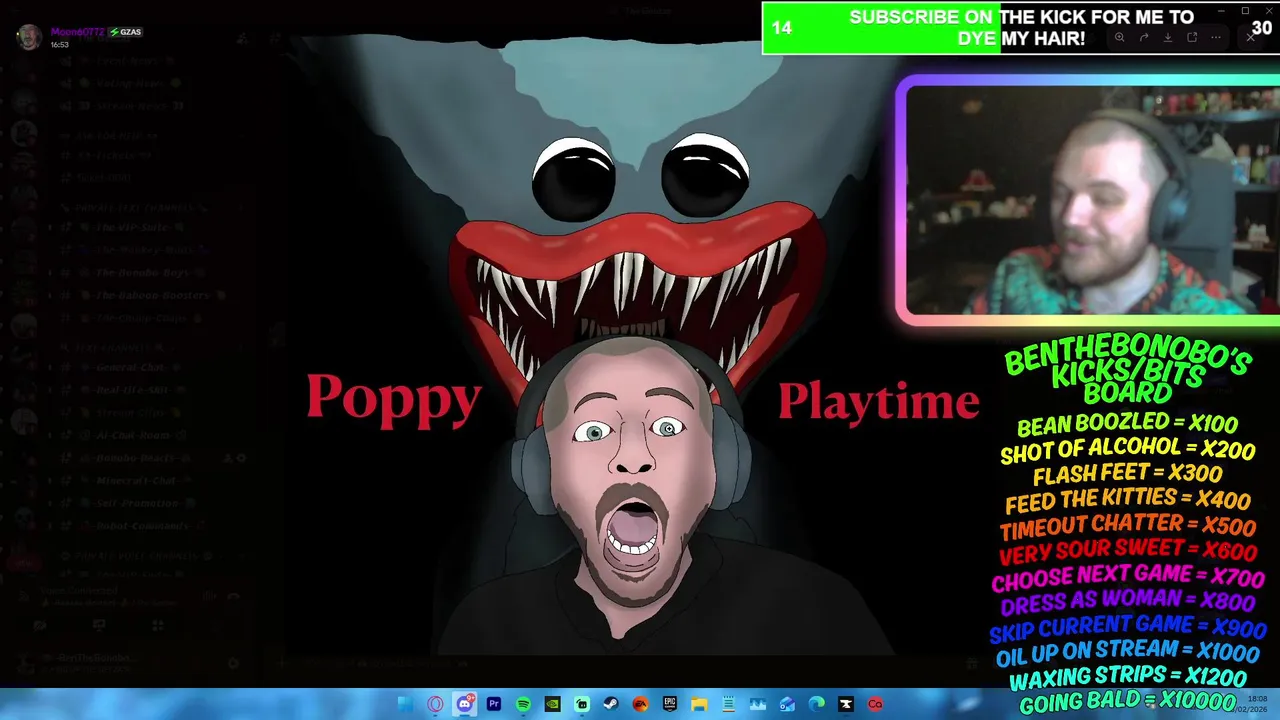Open the red Ca app in the taskbar
The height and width of the screenshot is (720, 1280).
[x=875, y=704]
